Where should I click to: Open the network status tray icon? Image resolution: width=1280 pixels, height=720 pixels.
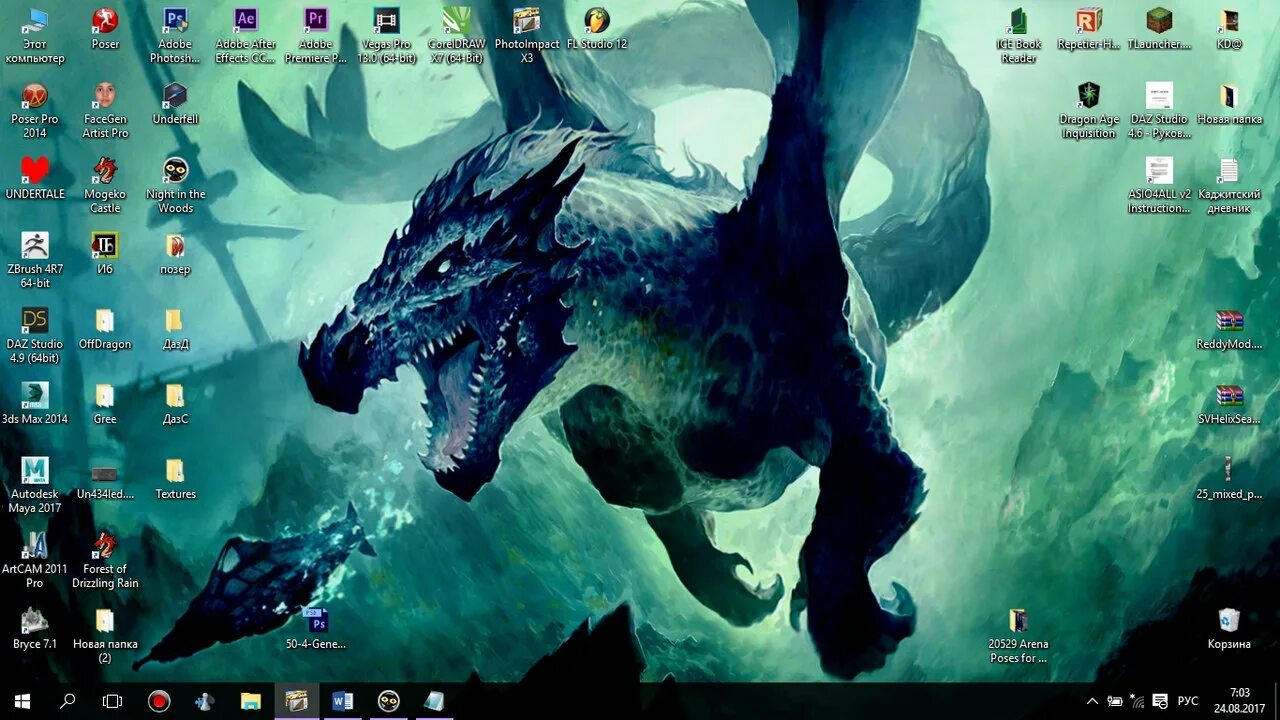(1137, 701)
